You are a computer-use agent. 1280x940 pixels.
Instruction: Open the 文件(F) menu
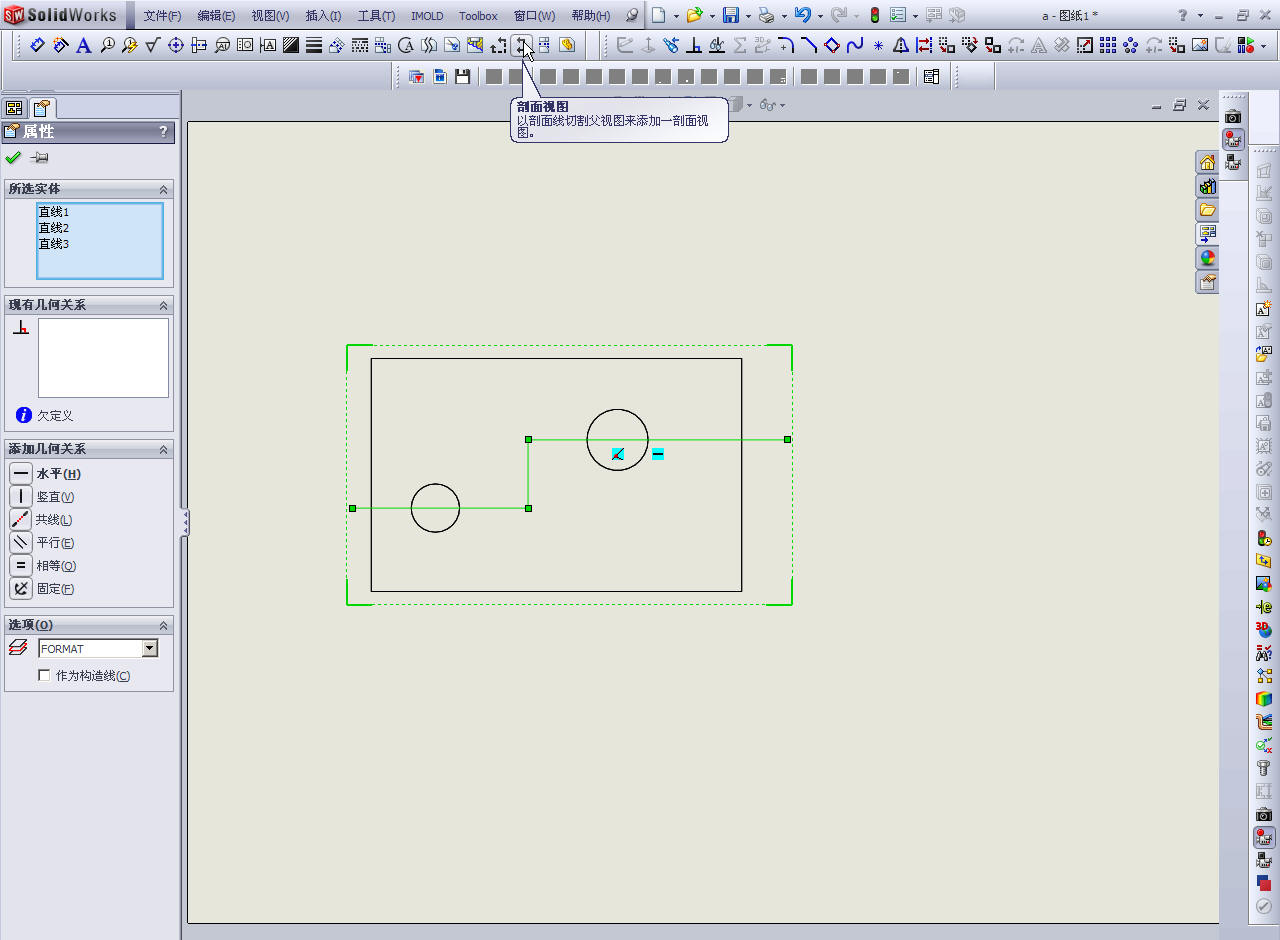click(162, 16)
